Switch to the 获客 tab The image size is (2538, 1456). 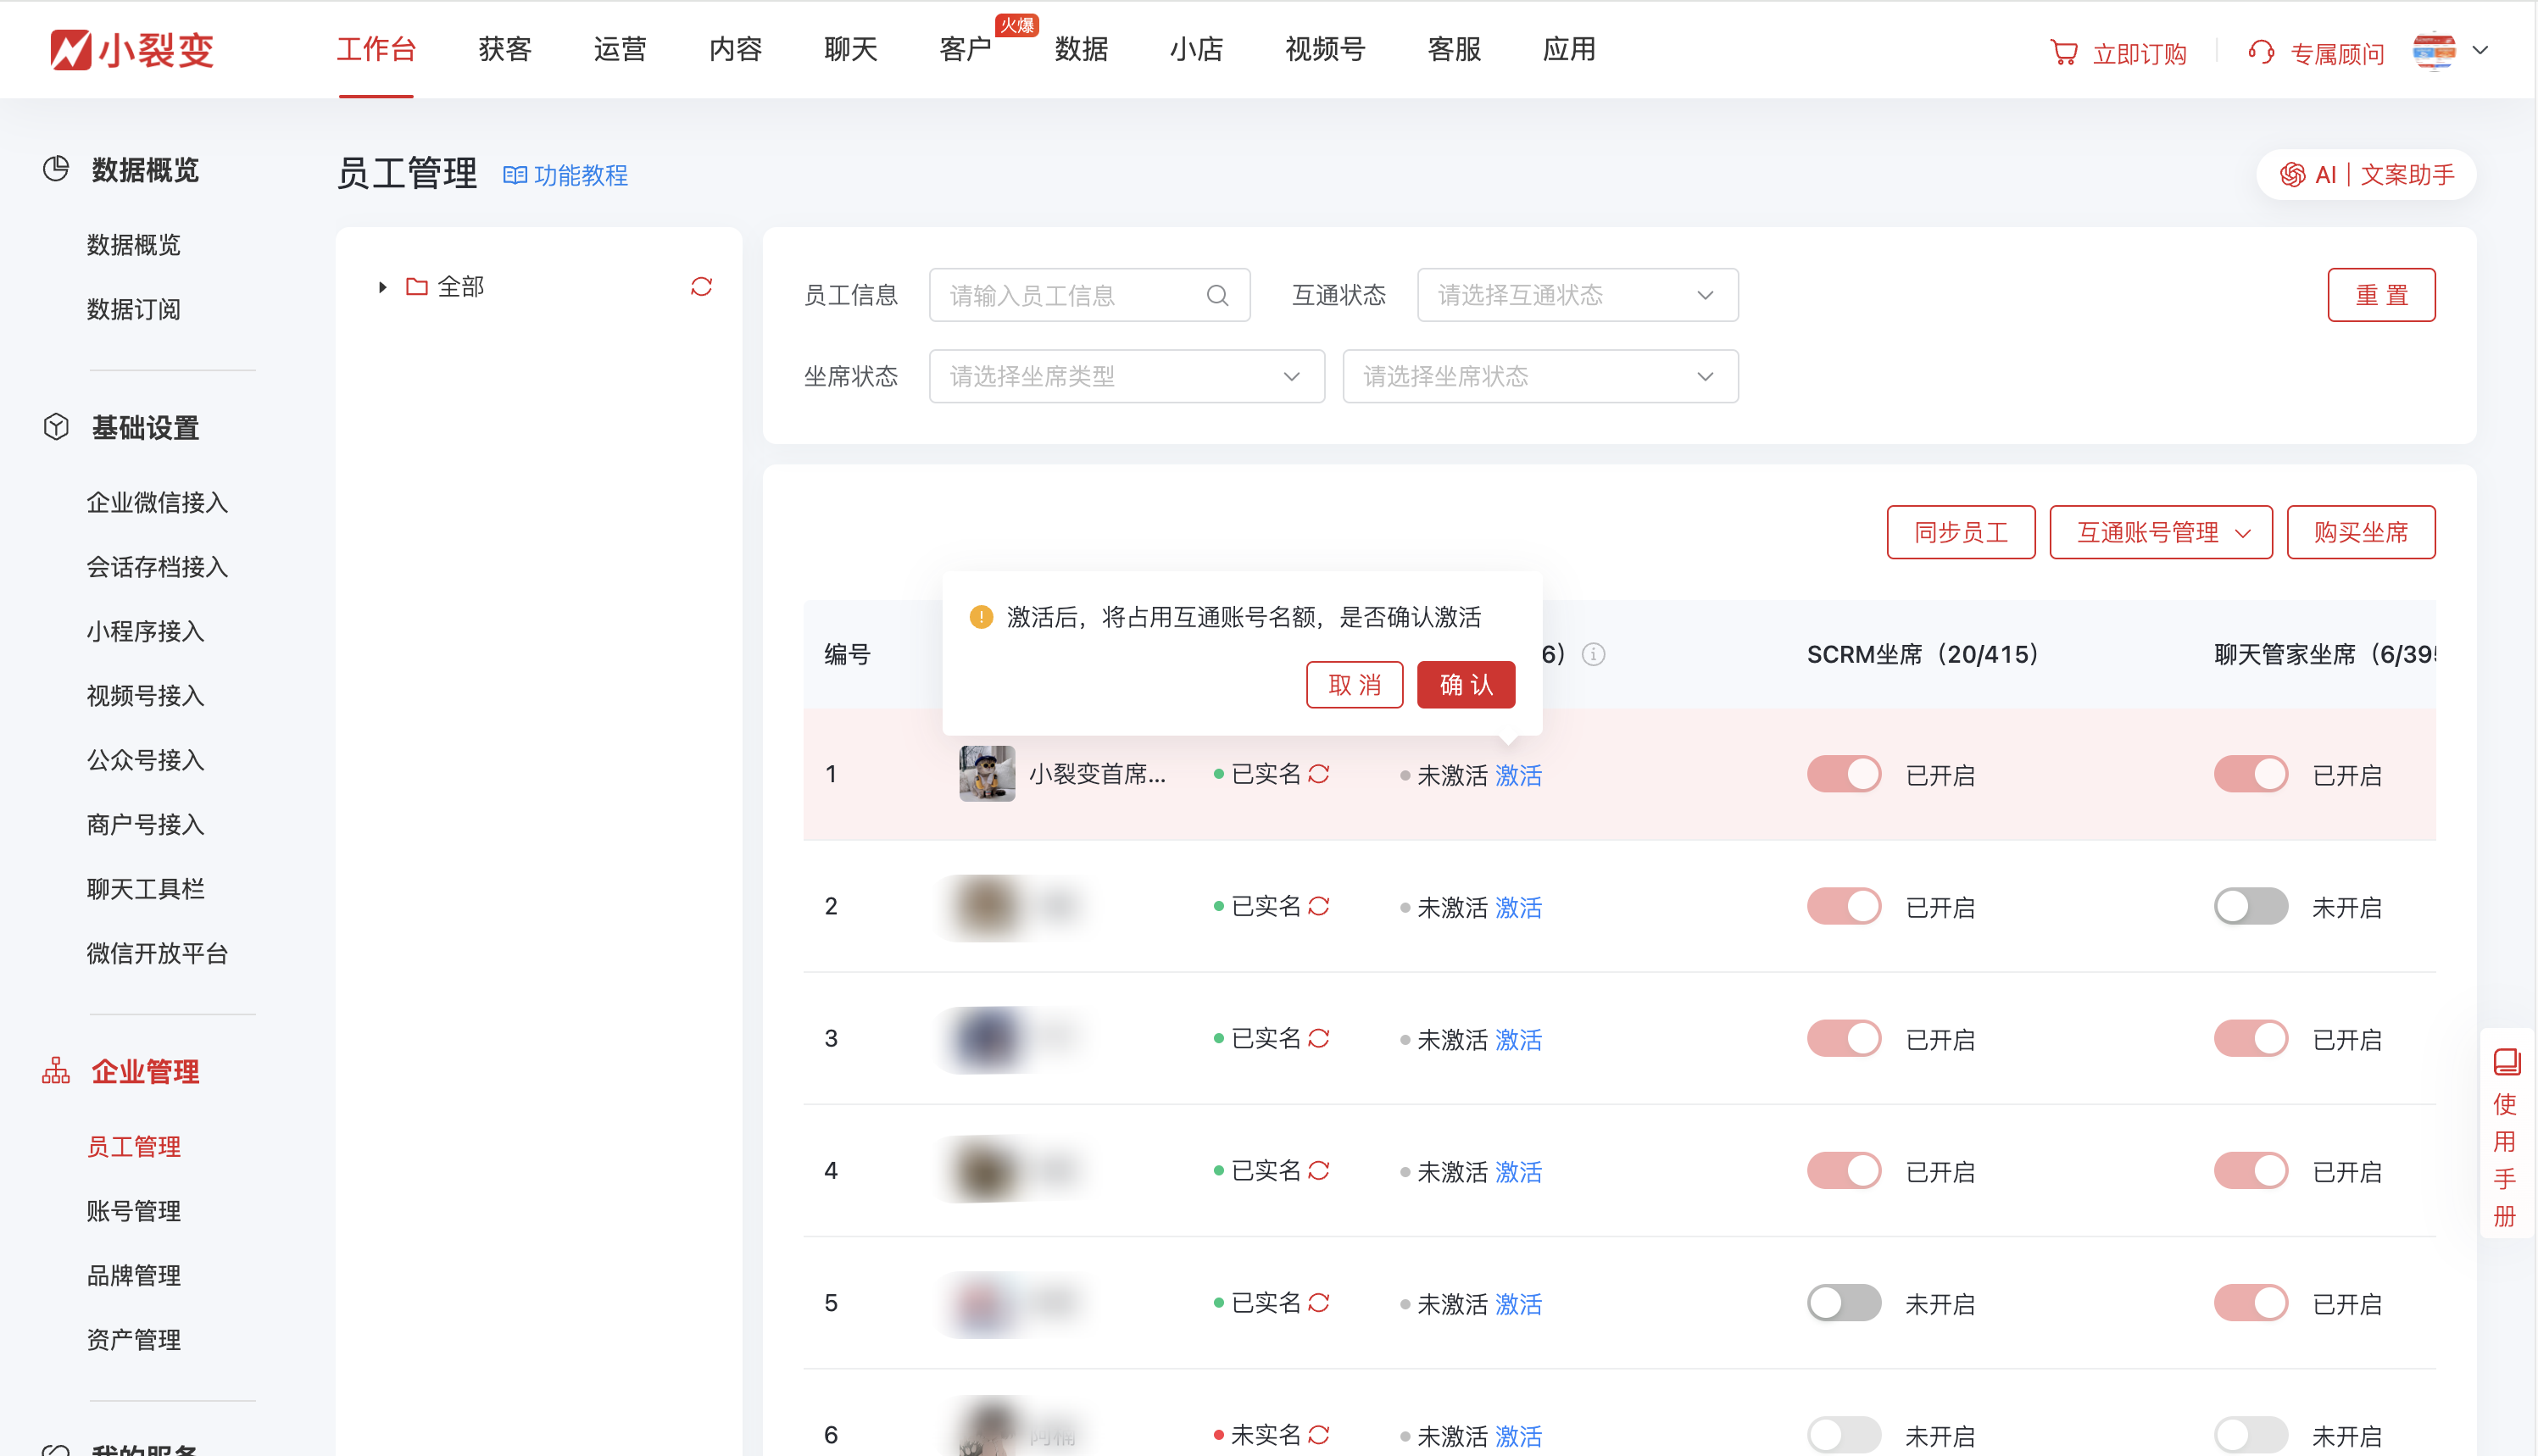505,49
